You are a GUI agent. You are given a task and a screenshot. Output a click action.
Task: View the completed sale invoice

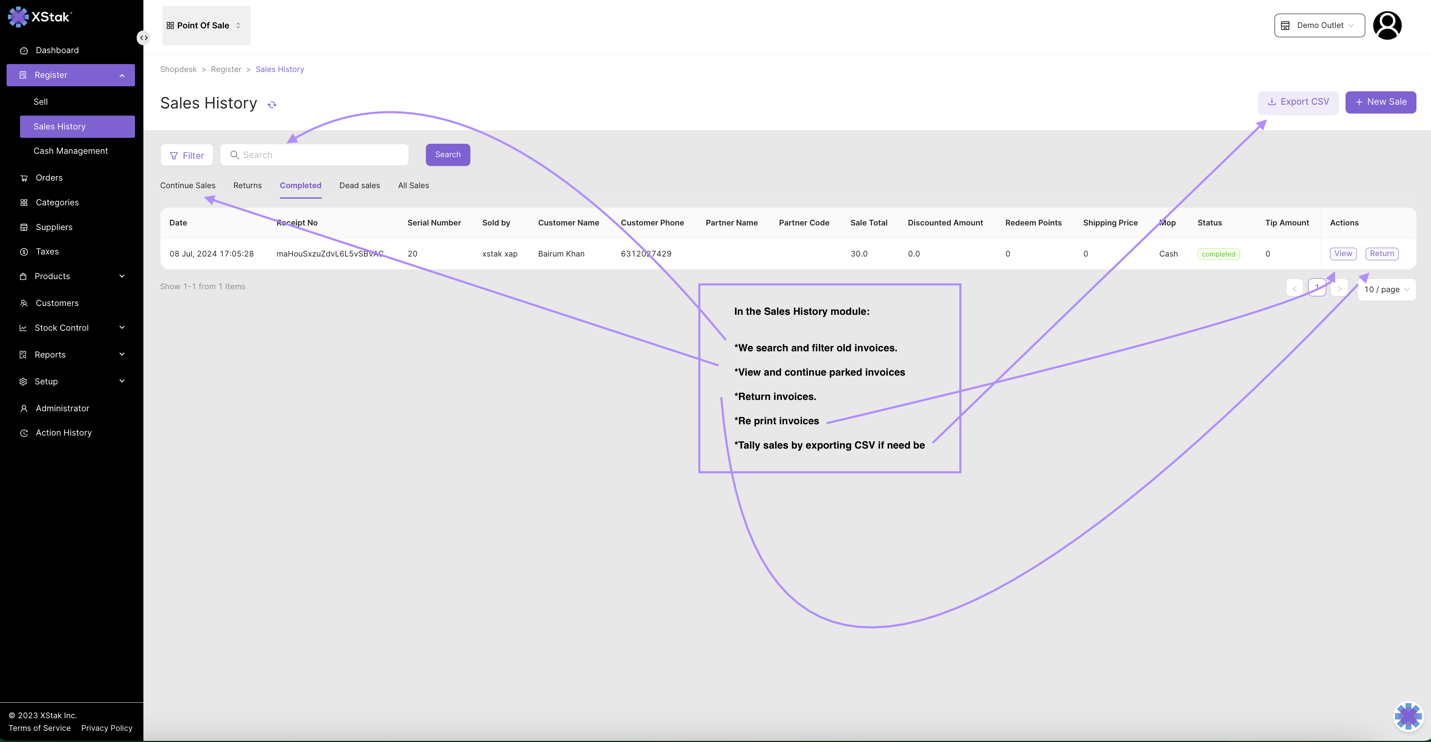point(1342,254)
